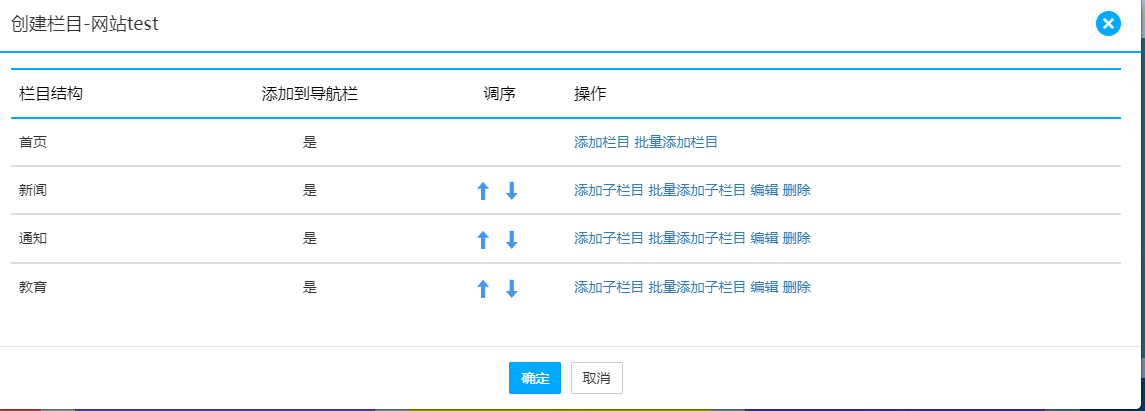
Task: Move 新闻 row down with arrow
Action: [x=512, y=191]
